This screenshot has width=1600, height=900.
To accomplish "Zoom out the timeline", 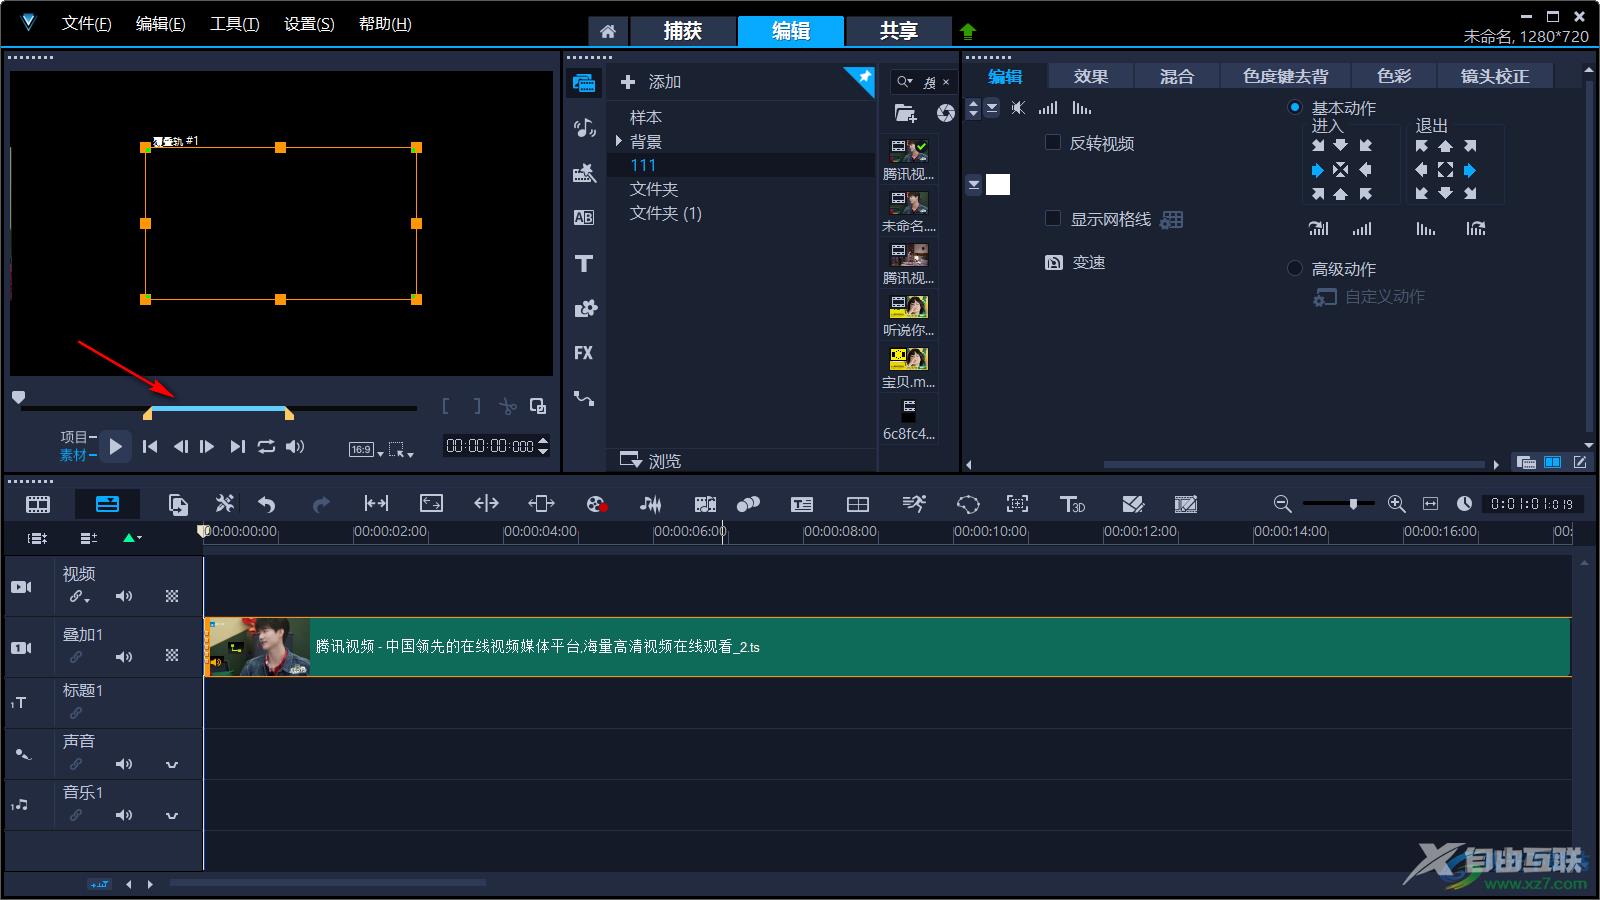I will click(x=1282, y=504).
